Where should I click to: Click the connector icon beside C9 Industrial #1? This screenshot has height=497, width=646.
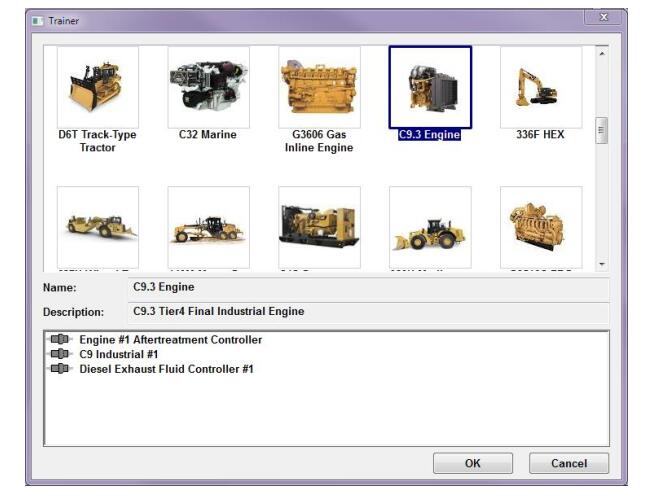[x=60, y=354]
